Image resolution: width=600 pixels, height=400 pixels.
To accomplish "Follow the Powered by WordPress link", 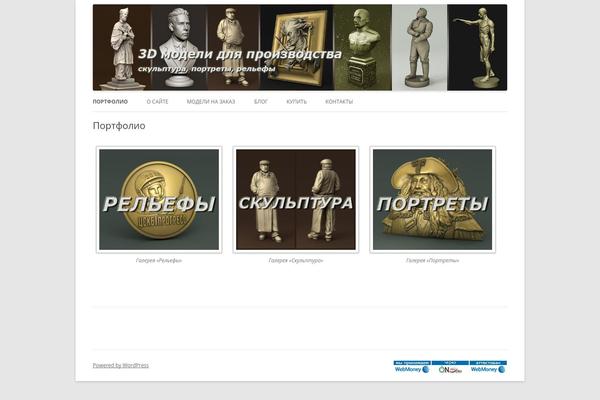I will tap(121, 366).
